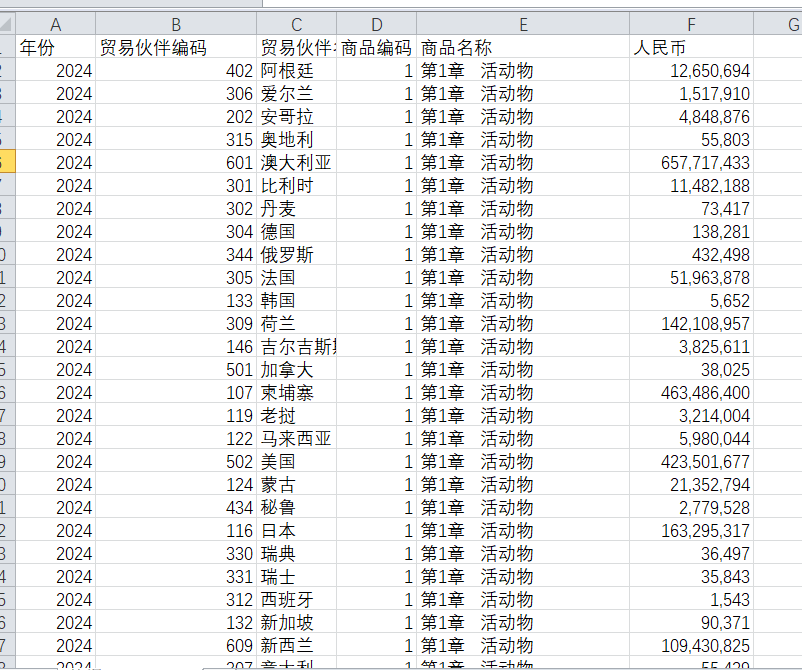This screenshot has width=802, height=670.
Task: Select column B header
Action: 176,24
